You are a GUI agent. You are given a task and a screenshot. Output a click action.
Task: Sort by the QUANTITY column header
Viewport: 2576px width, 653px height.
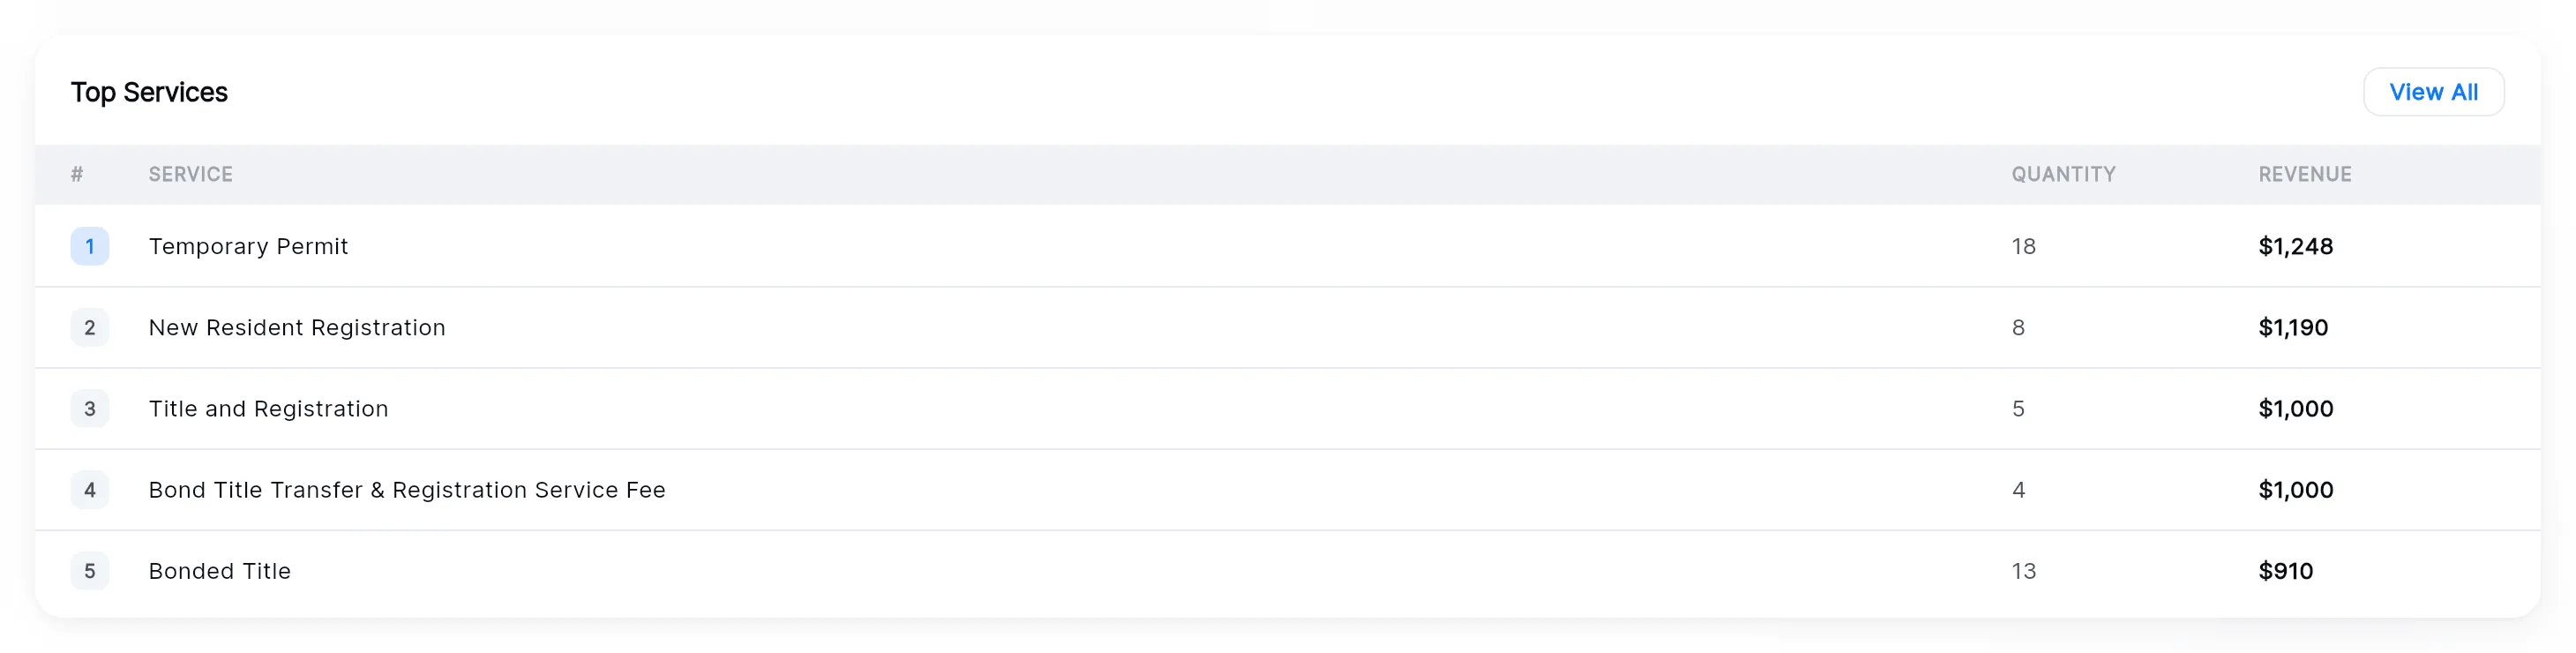(2063, 174)
